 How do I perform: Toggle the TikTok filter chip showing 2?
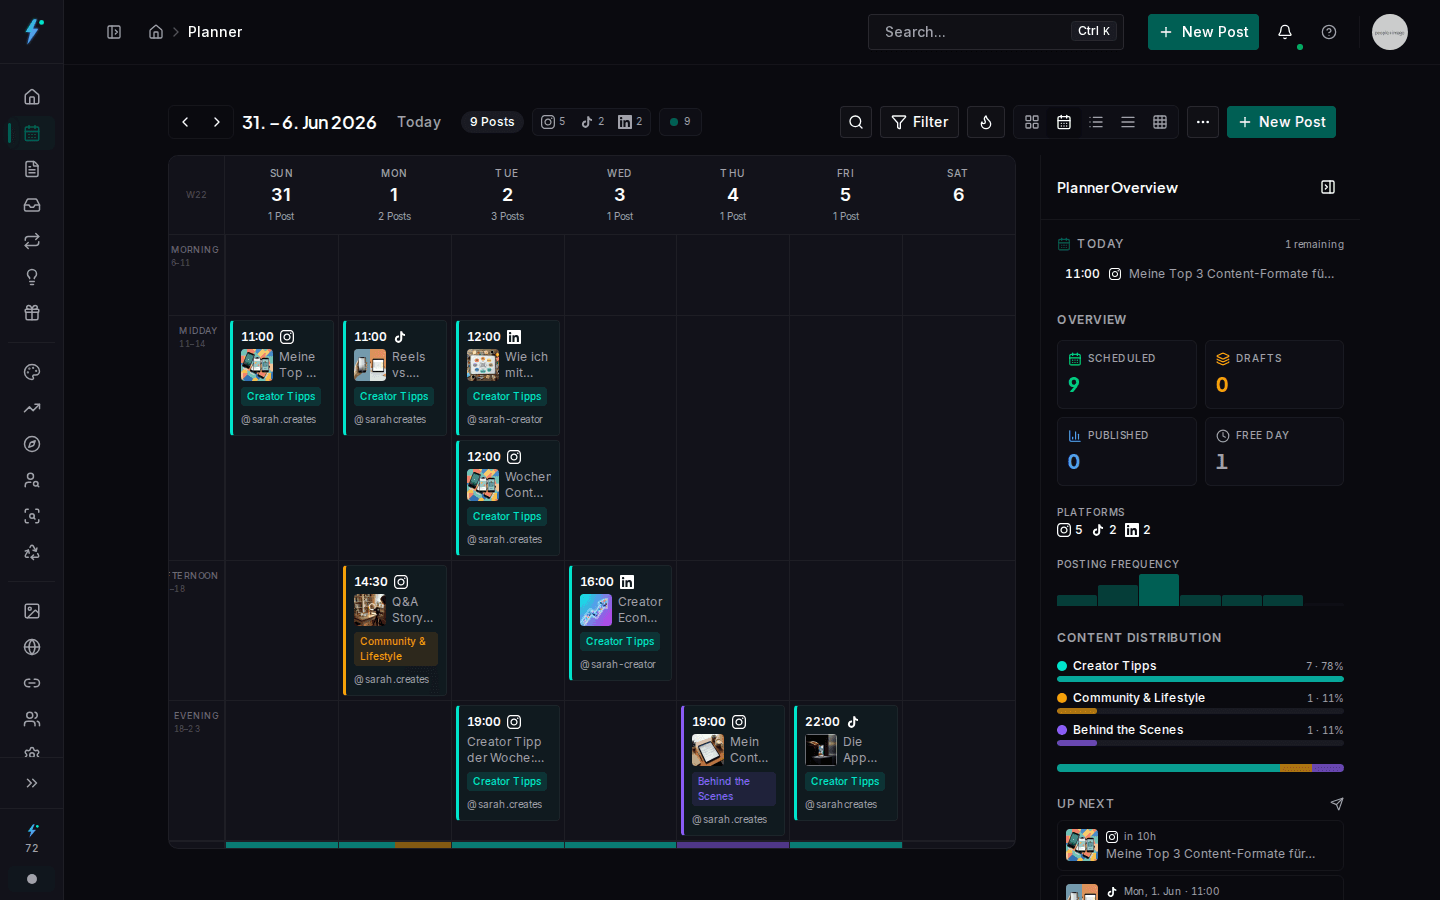(592, 122)
